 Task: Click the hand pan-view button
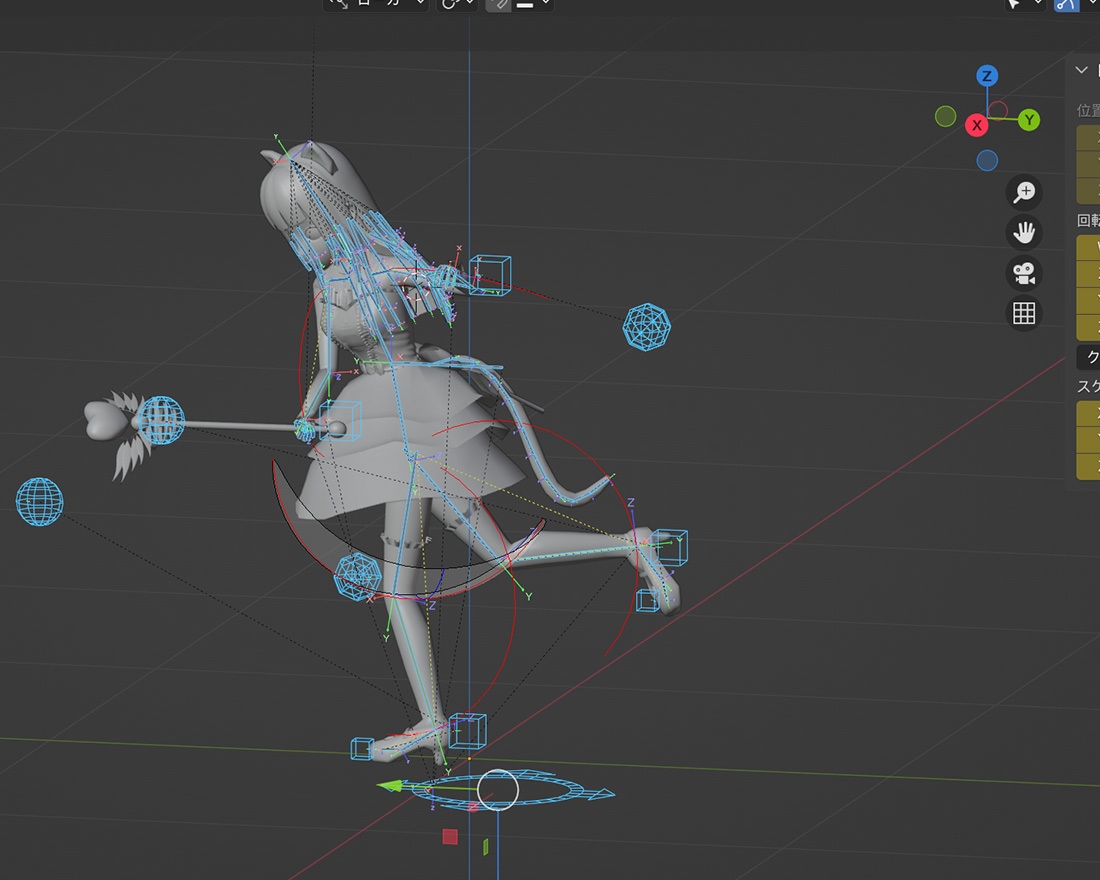(1024, 232)
